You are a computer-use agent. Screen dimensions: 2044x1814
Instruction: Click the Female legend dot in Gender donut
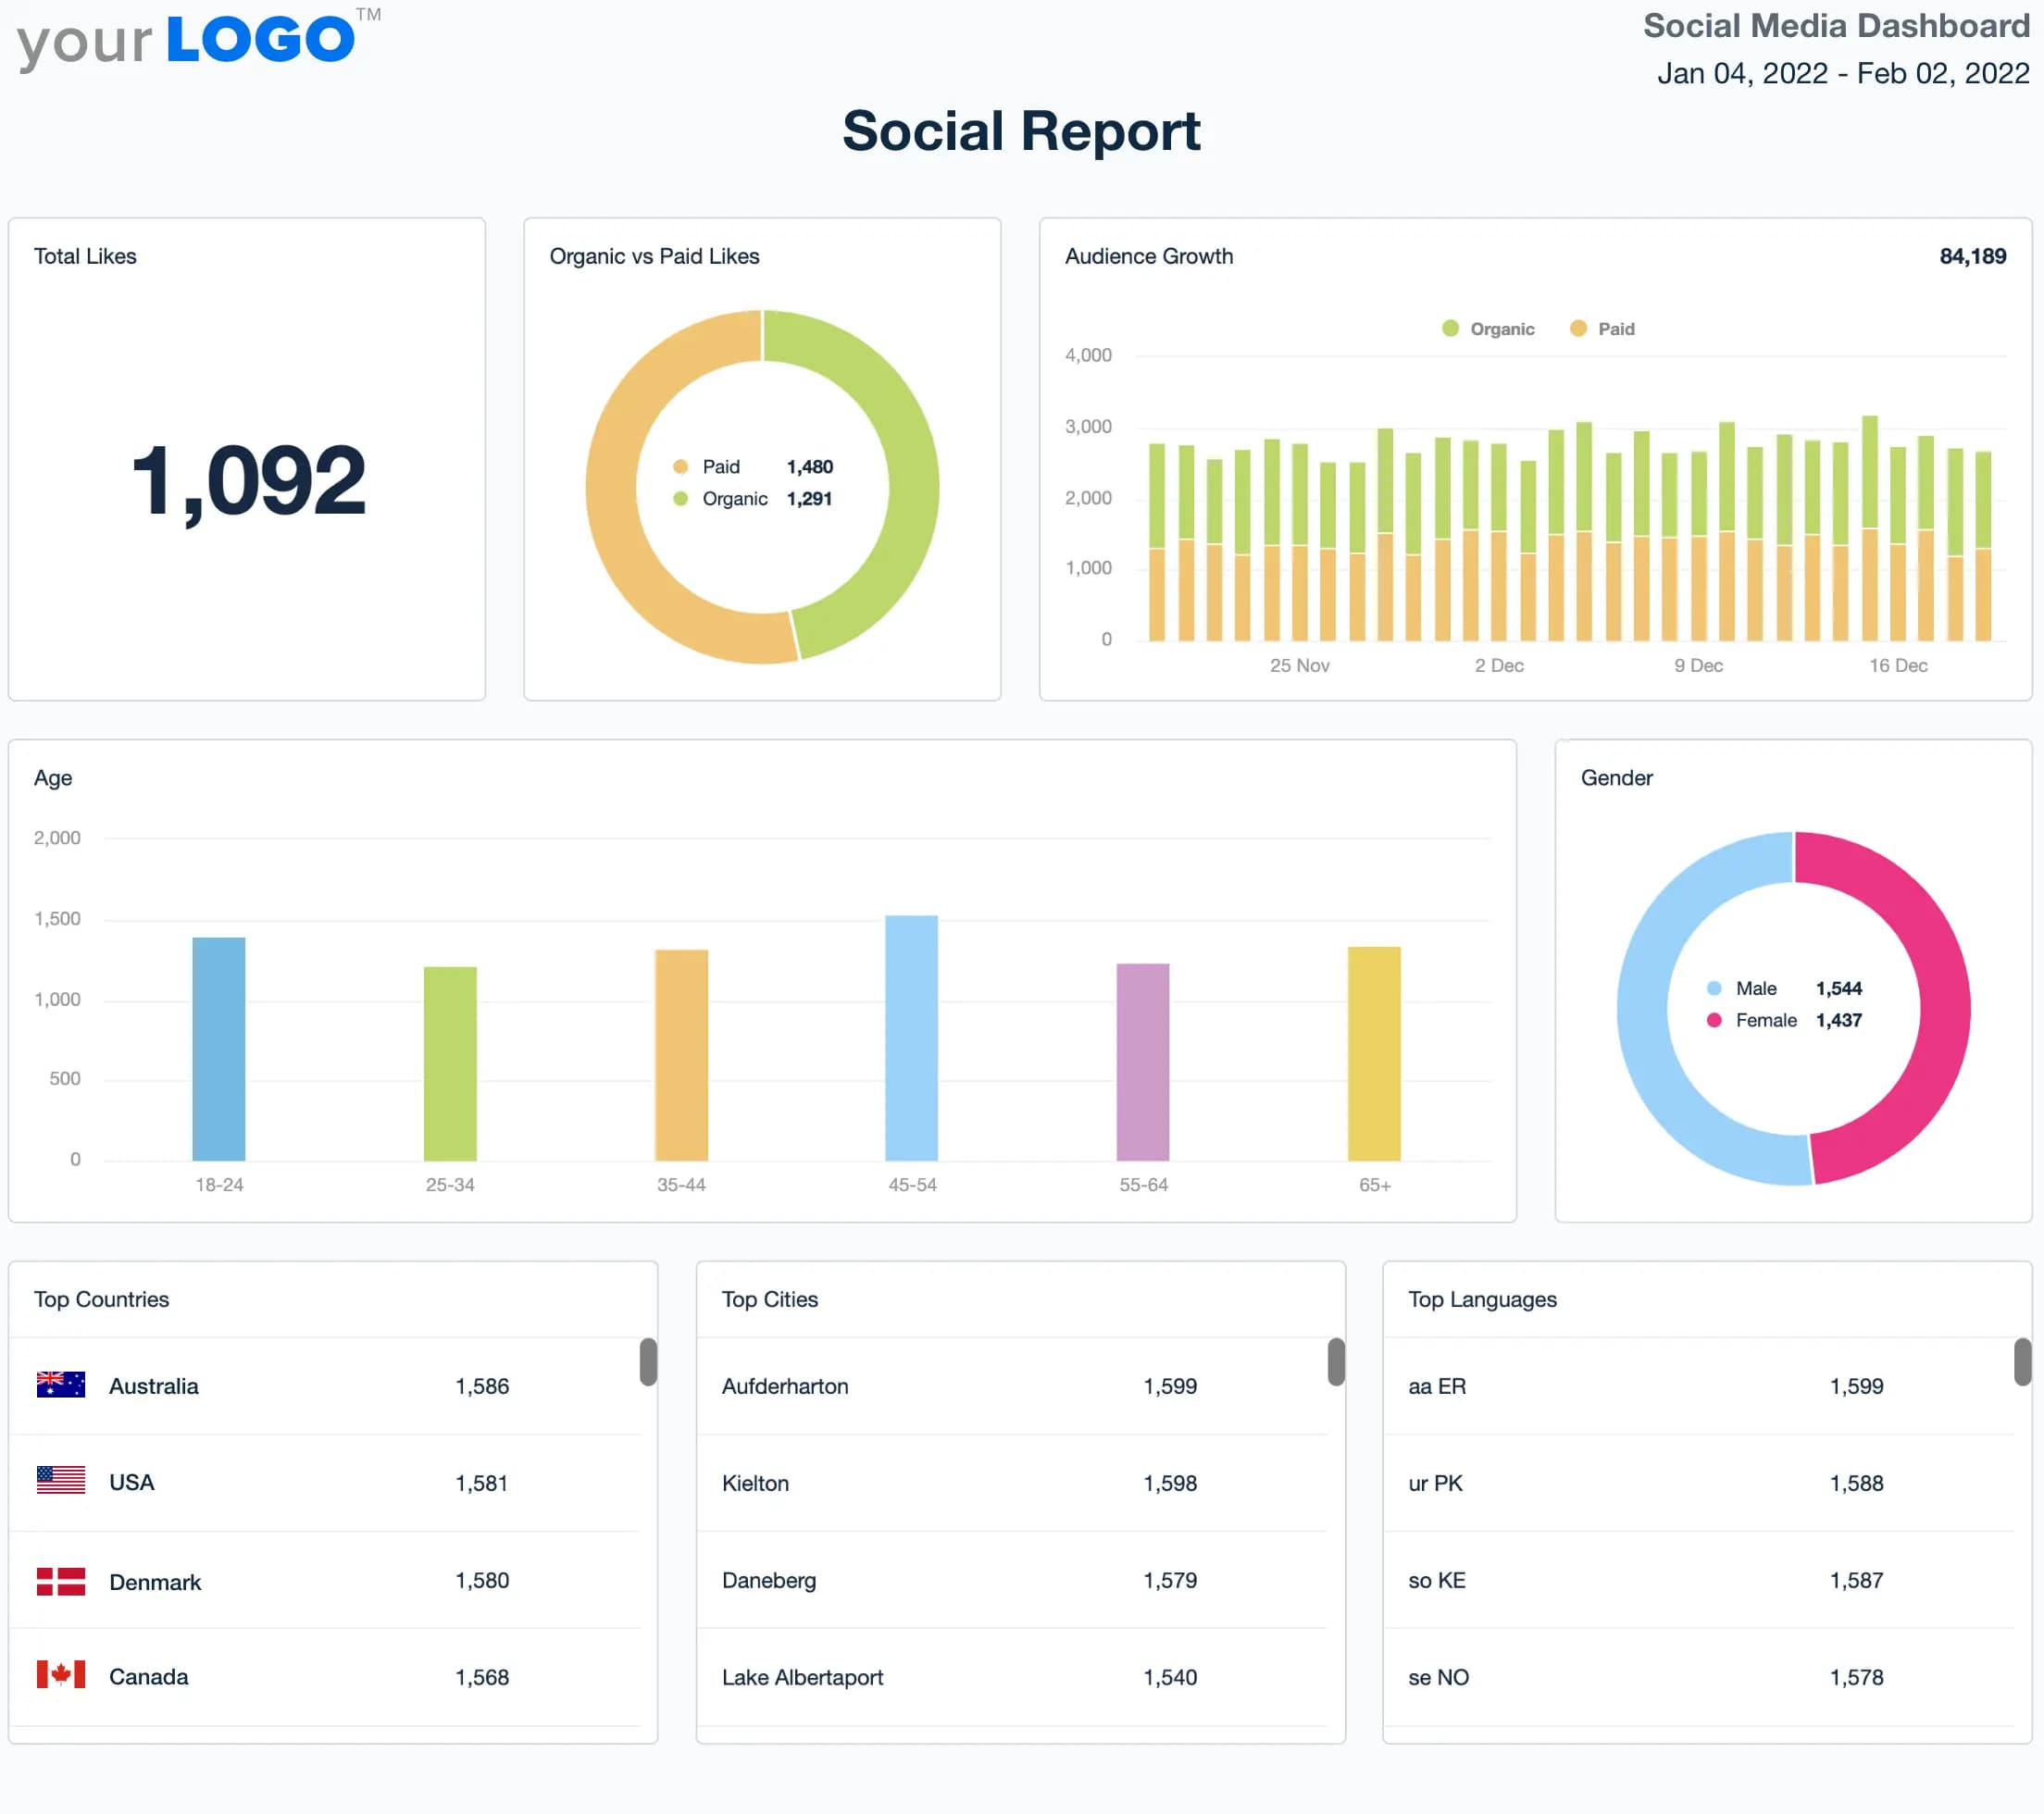click(1715, 1021)
